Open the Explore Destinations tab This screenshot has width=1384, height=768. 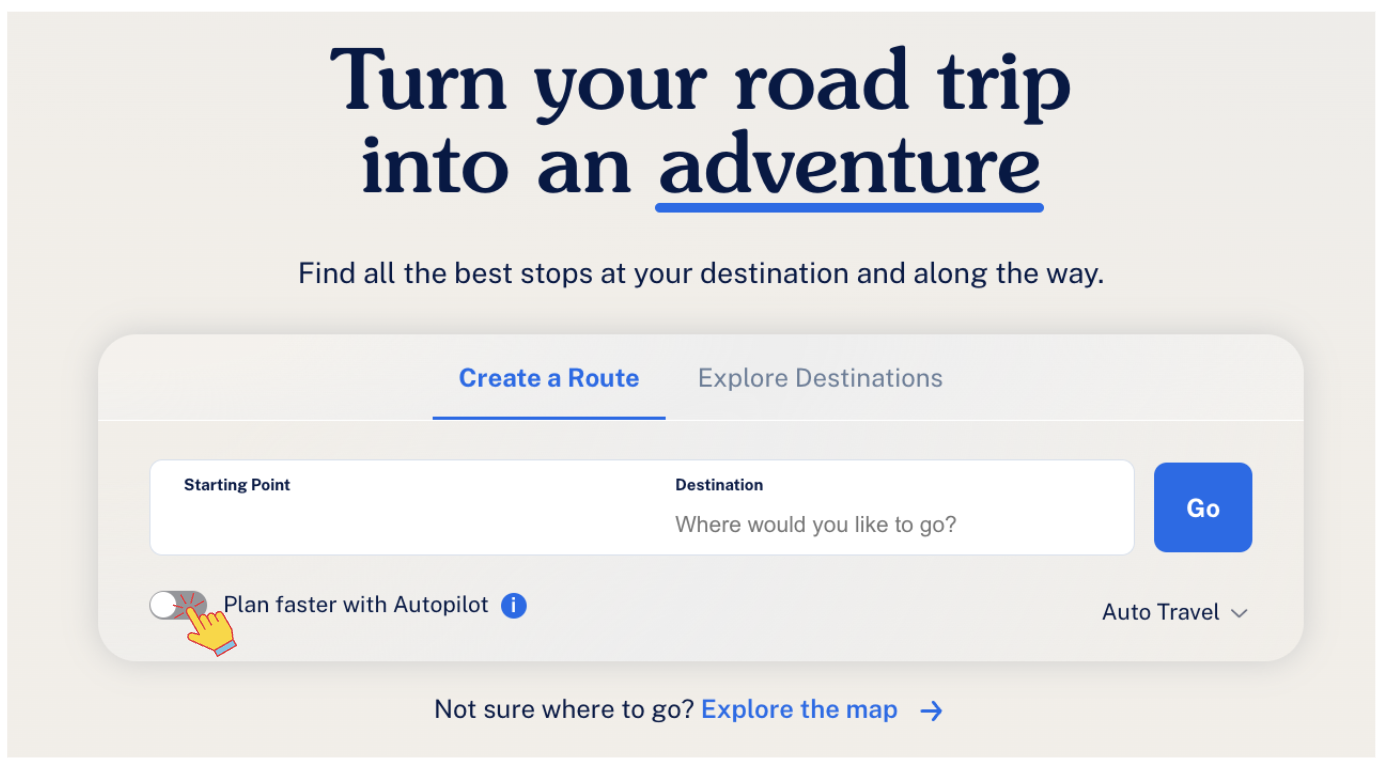[820, 378]
